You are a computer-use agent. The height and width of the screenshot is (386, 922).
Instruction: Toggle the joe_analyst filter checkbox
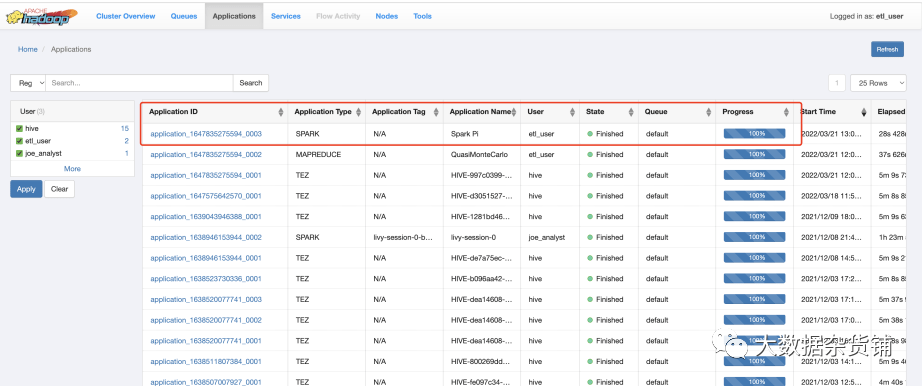(19, 153)
